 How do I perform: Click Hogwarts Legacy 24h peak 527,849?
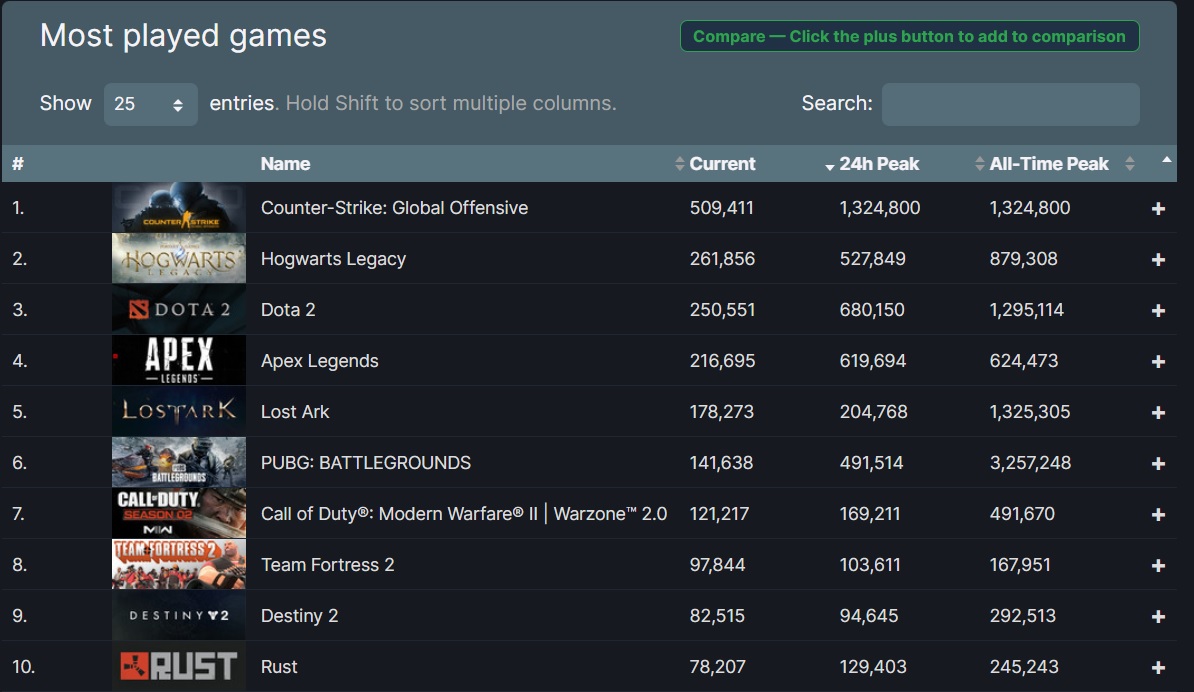coord(873,259)
